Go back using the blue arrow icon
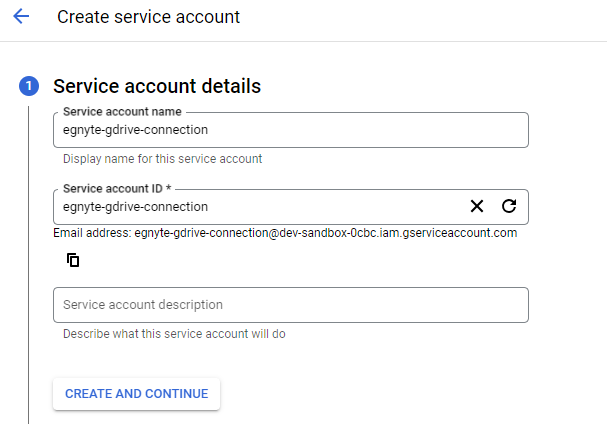Screen dimensions: 607x424 point(21,16)
